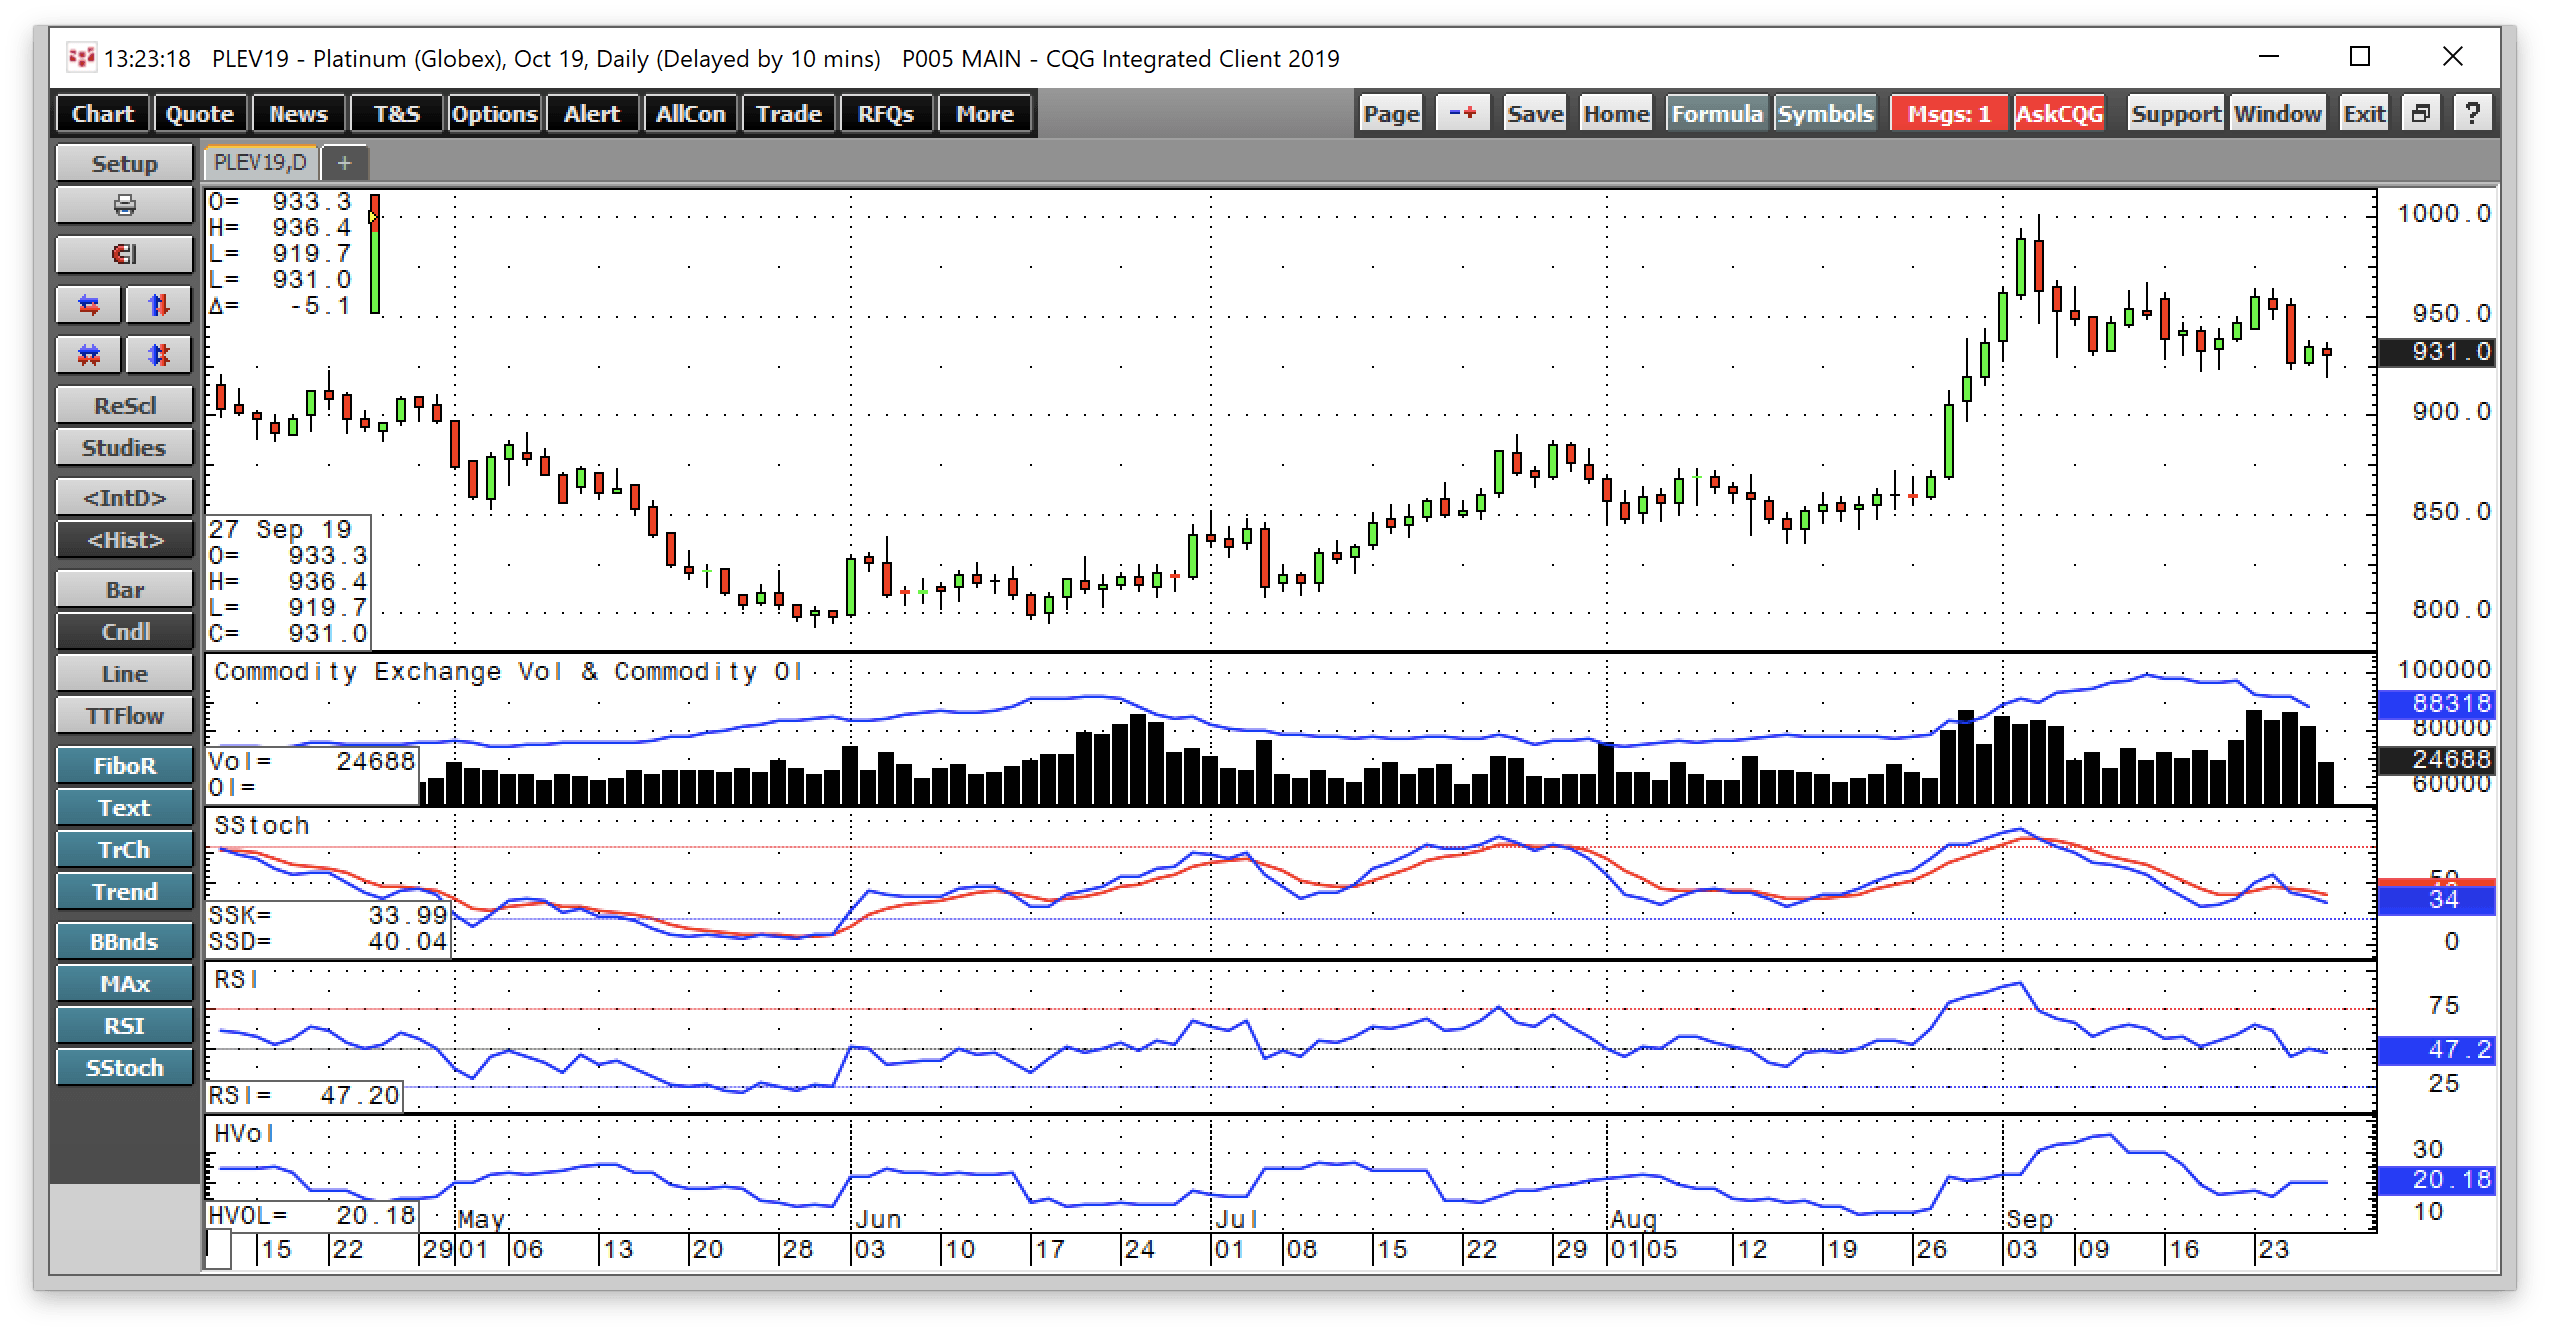This screenshot has width=2550, height=1332.
Task: Click the 27 Sep 19 date readout
Action: [x=280, y=529]
